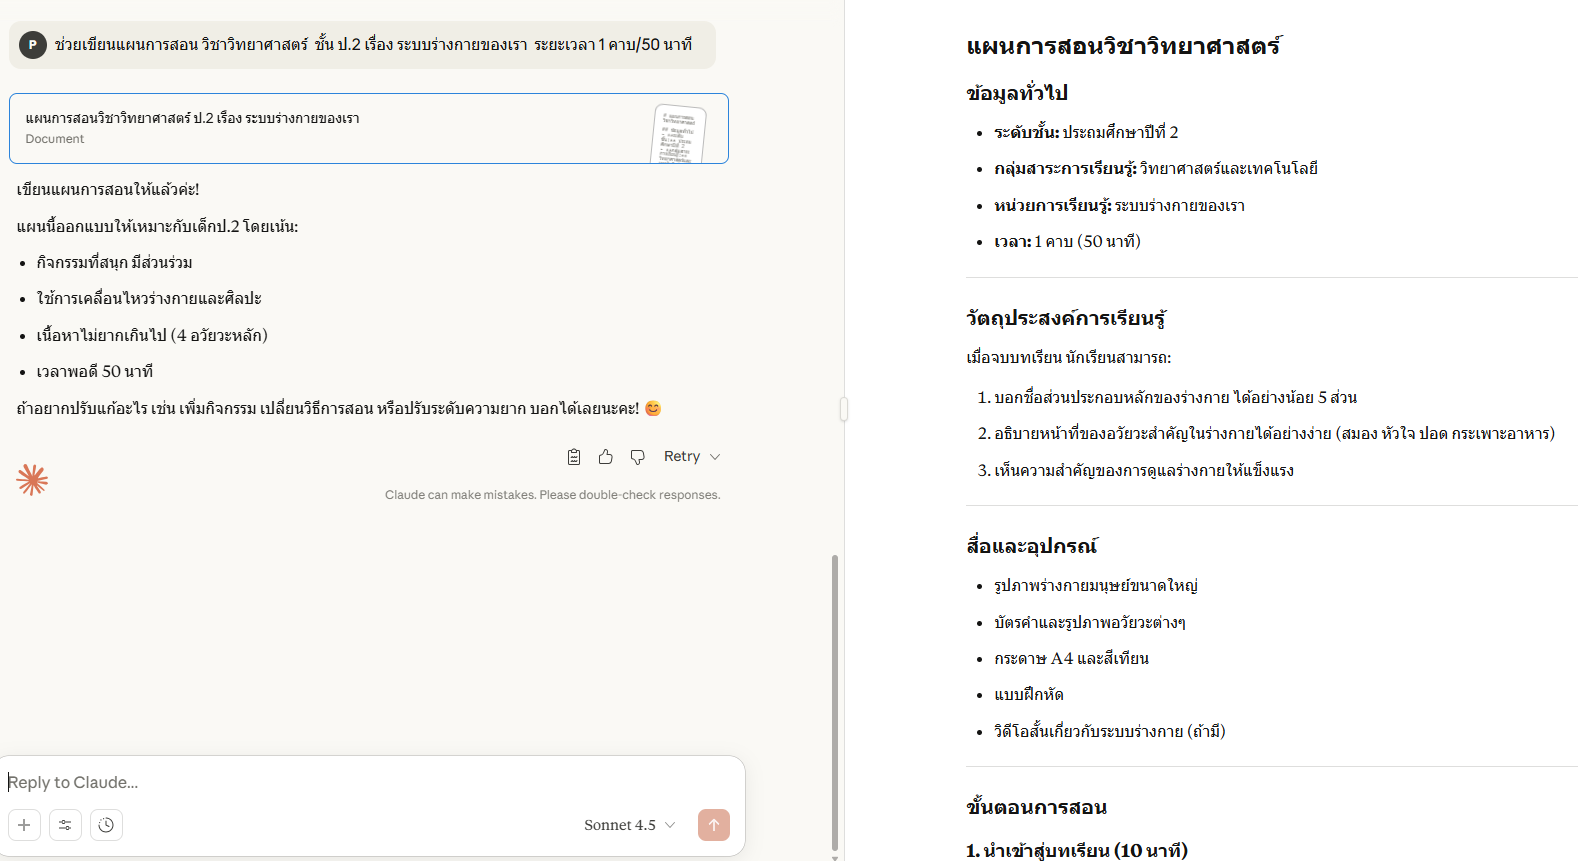Click the scroll down arrow below the scrollbar
1578x861 pixels.
tap(835, 857)
